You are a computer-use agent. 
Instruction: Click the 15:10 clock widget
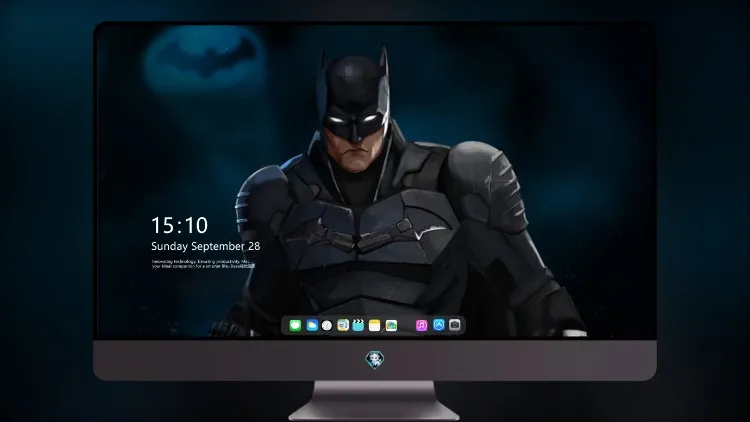179,225
